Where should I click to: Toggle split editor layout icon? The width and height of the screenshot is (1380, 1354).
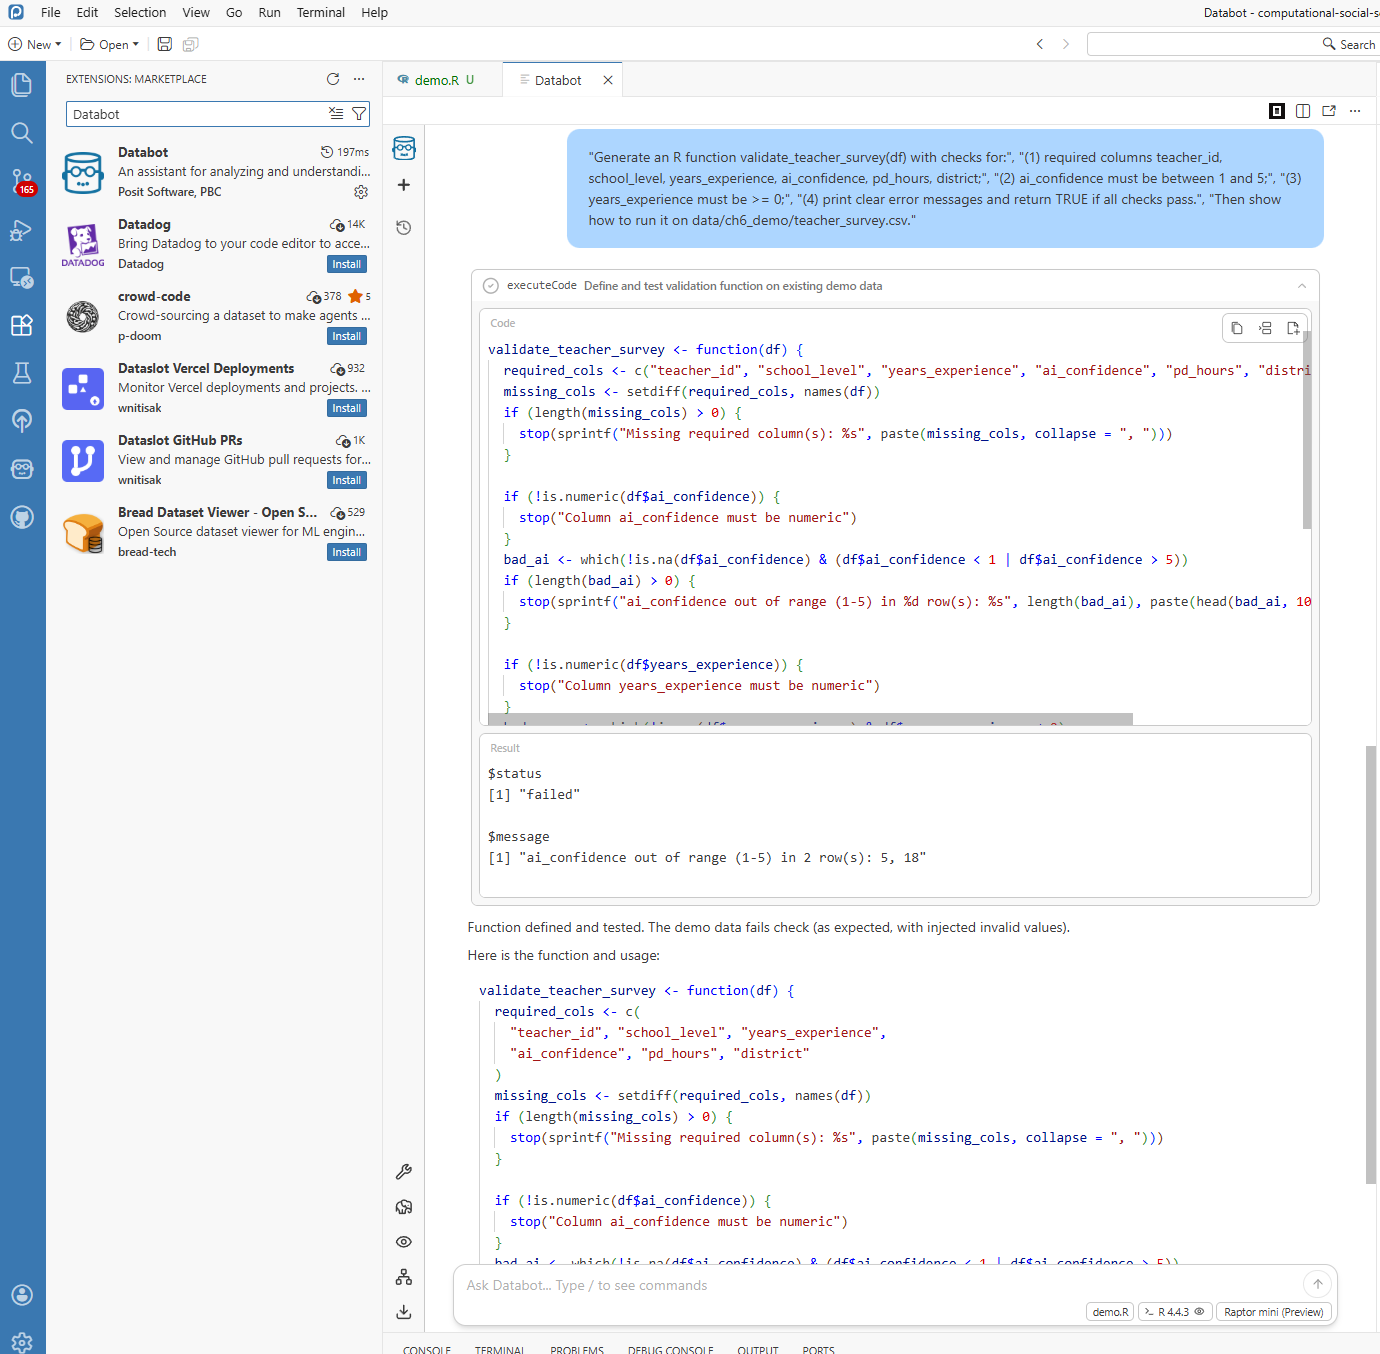(x=1303, y=111)
